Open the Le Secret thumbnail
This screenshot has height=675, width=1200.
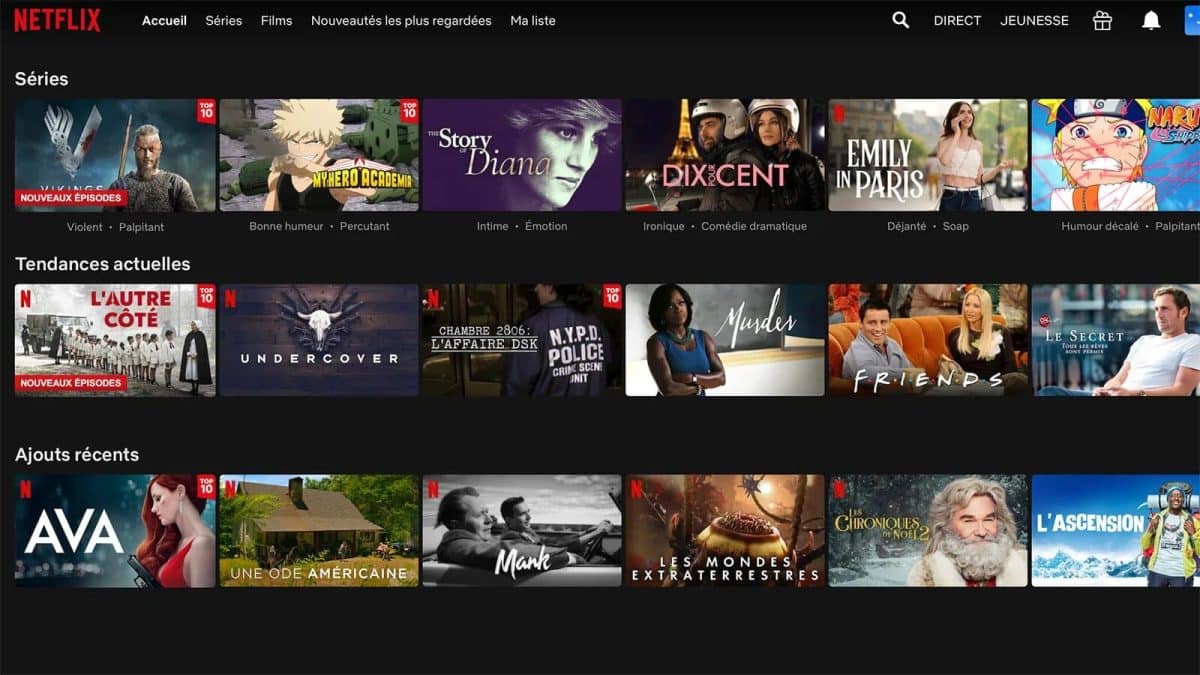point(1116,340)
